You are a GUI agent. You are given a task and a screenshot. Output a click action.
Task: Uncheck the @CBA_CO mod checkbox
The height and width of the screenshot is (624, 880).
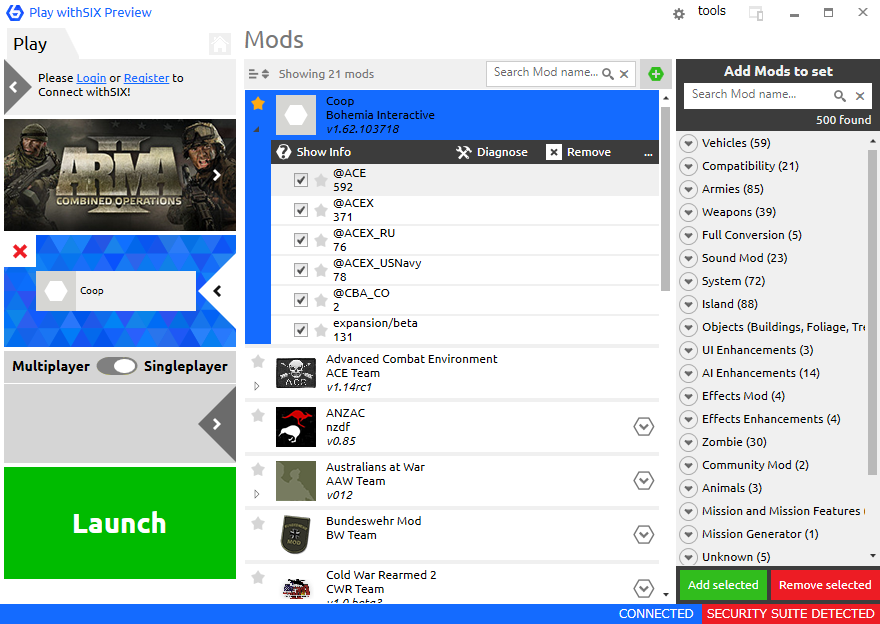pyautogui.click(x=301, y=300)
